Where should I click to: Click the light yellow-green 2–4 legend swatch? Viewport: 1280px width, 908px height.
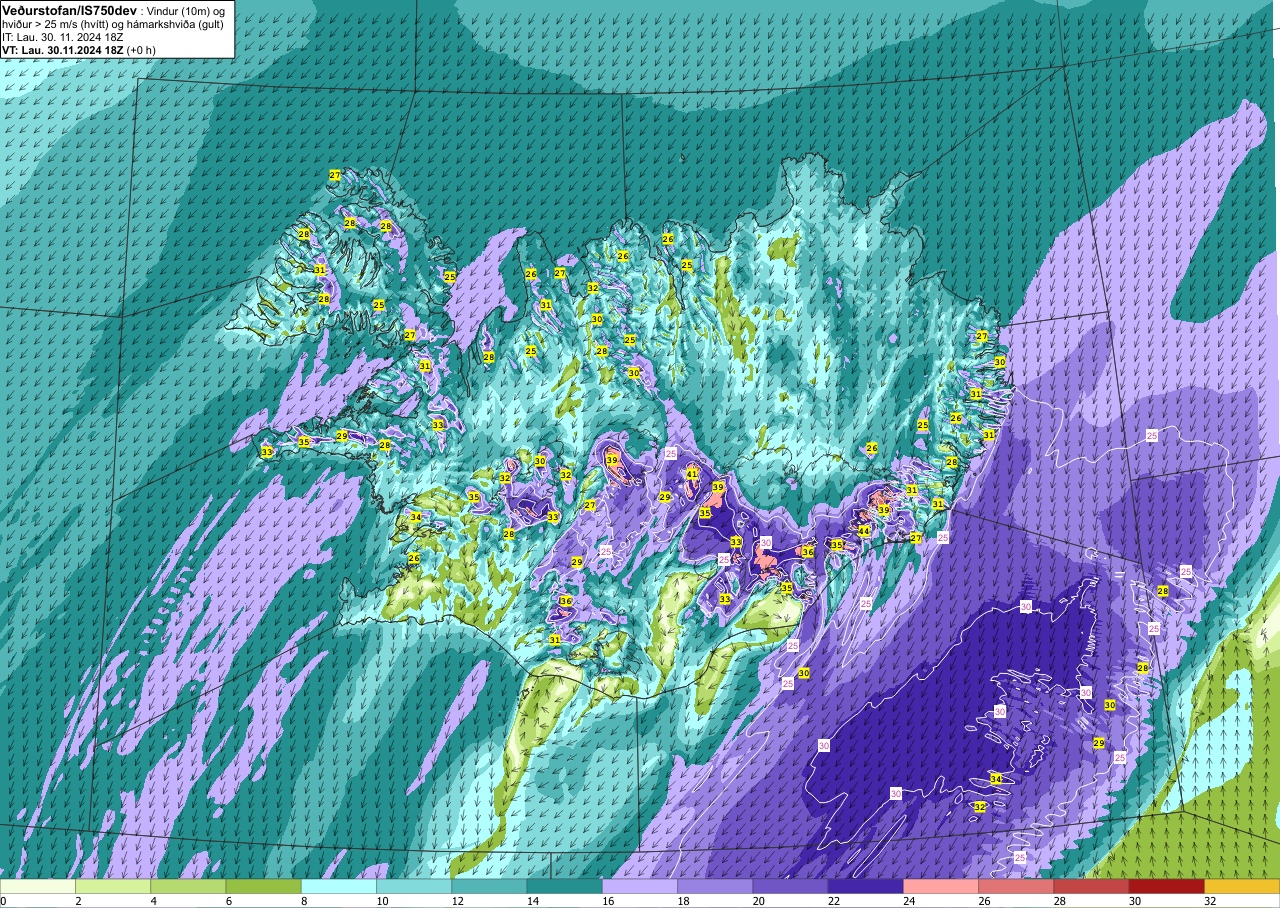(113, 886)
